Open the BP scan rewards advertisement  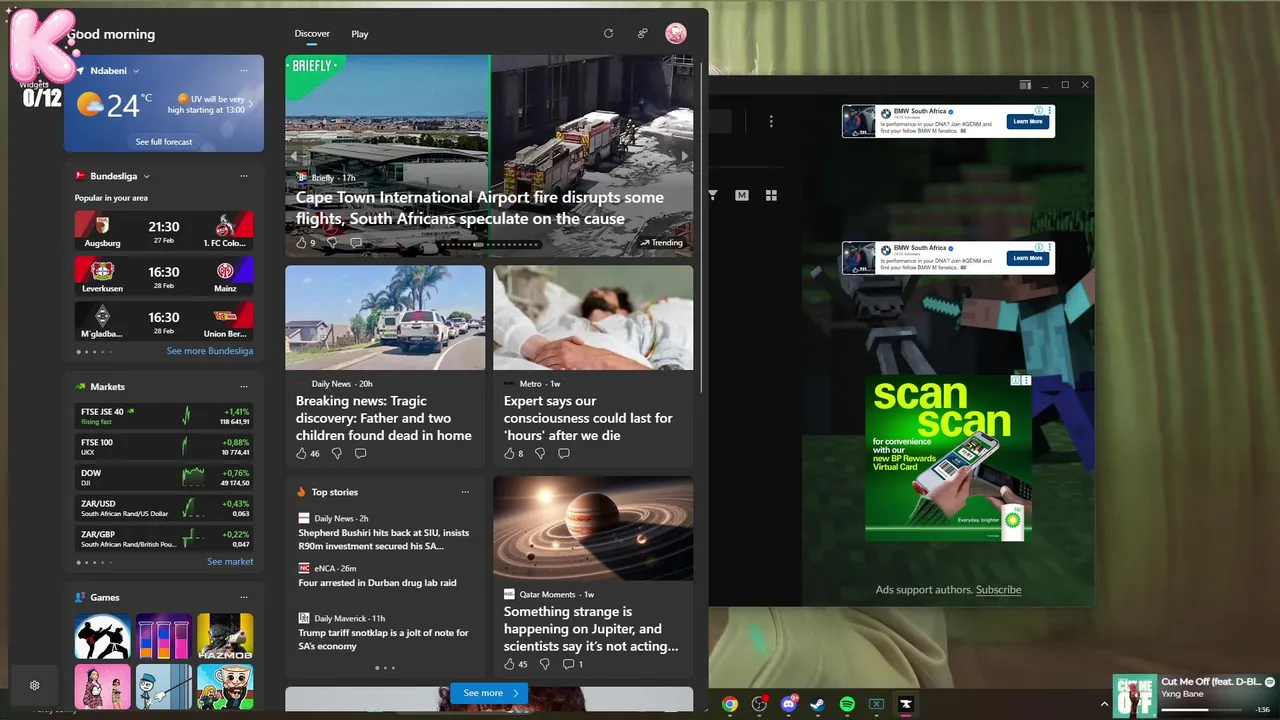click(x=948, y=458)
